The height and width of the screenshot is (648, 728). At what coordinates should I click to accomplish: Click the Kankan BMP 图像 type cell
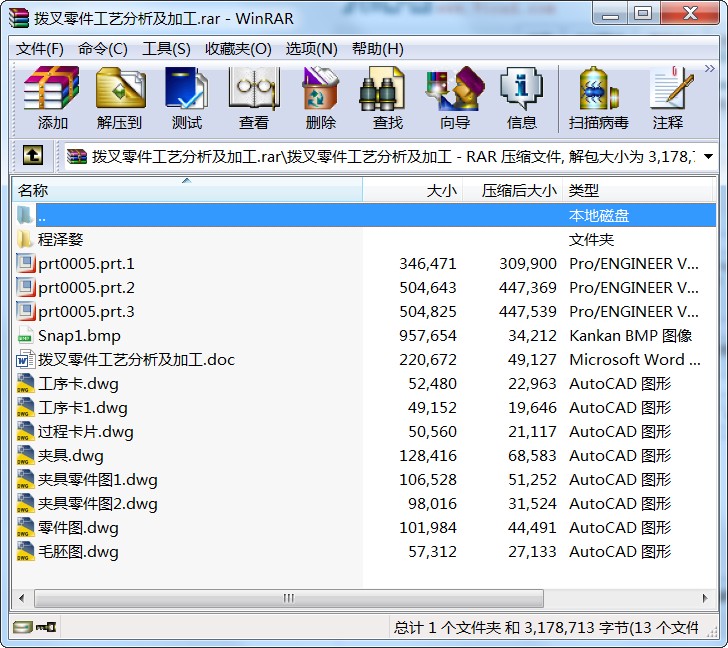tap(630, 336)
